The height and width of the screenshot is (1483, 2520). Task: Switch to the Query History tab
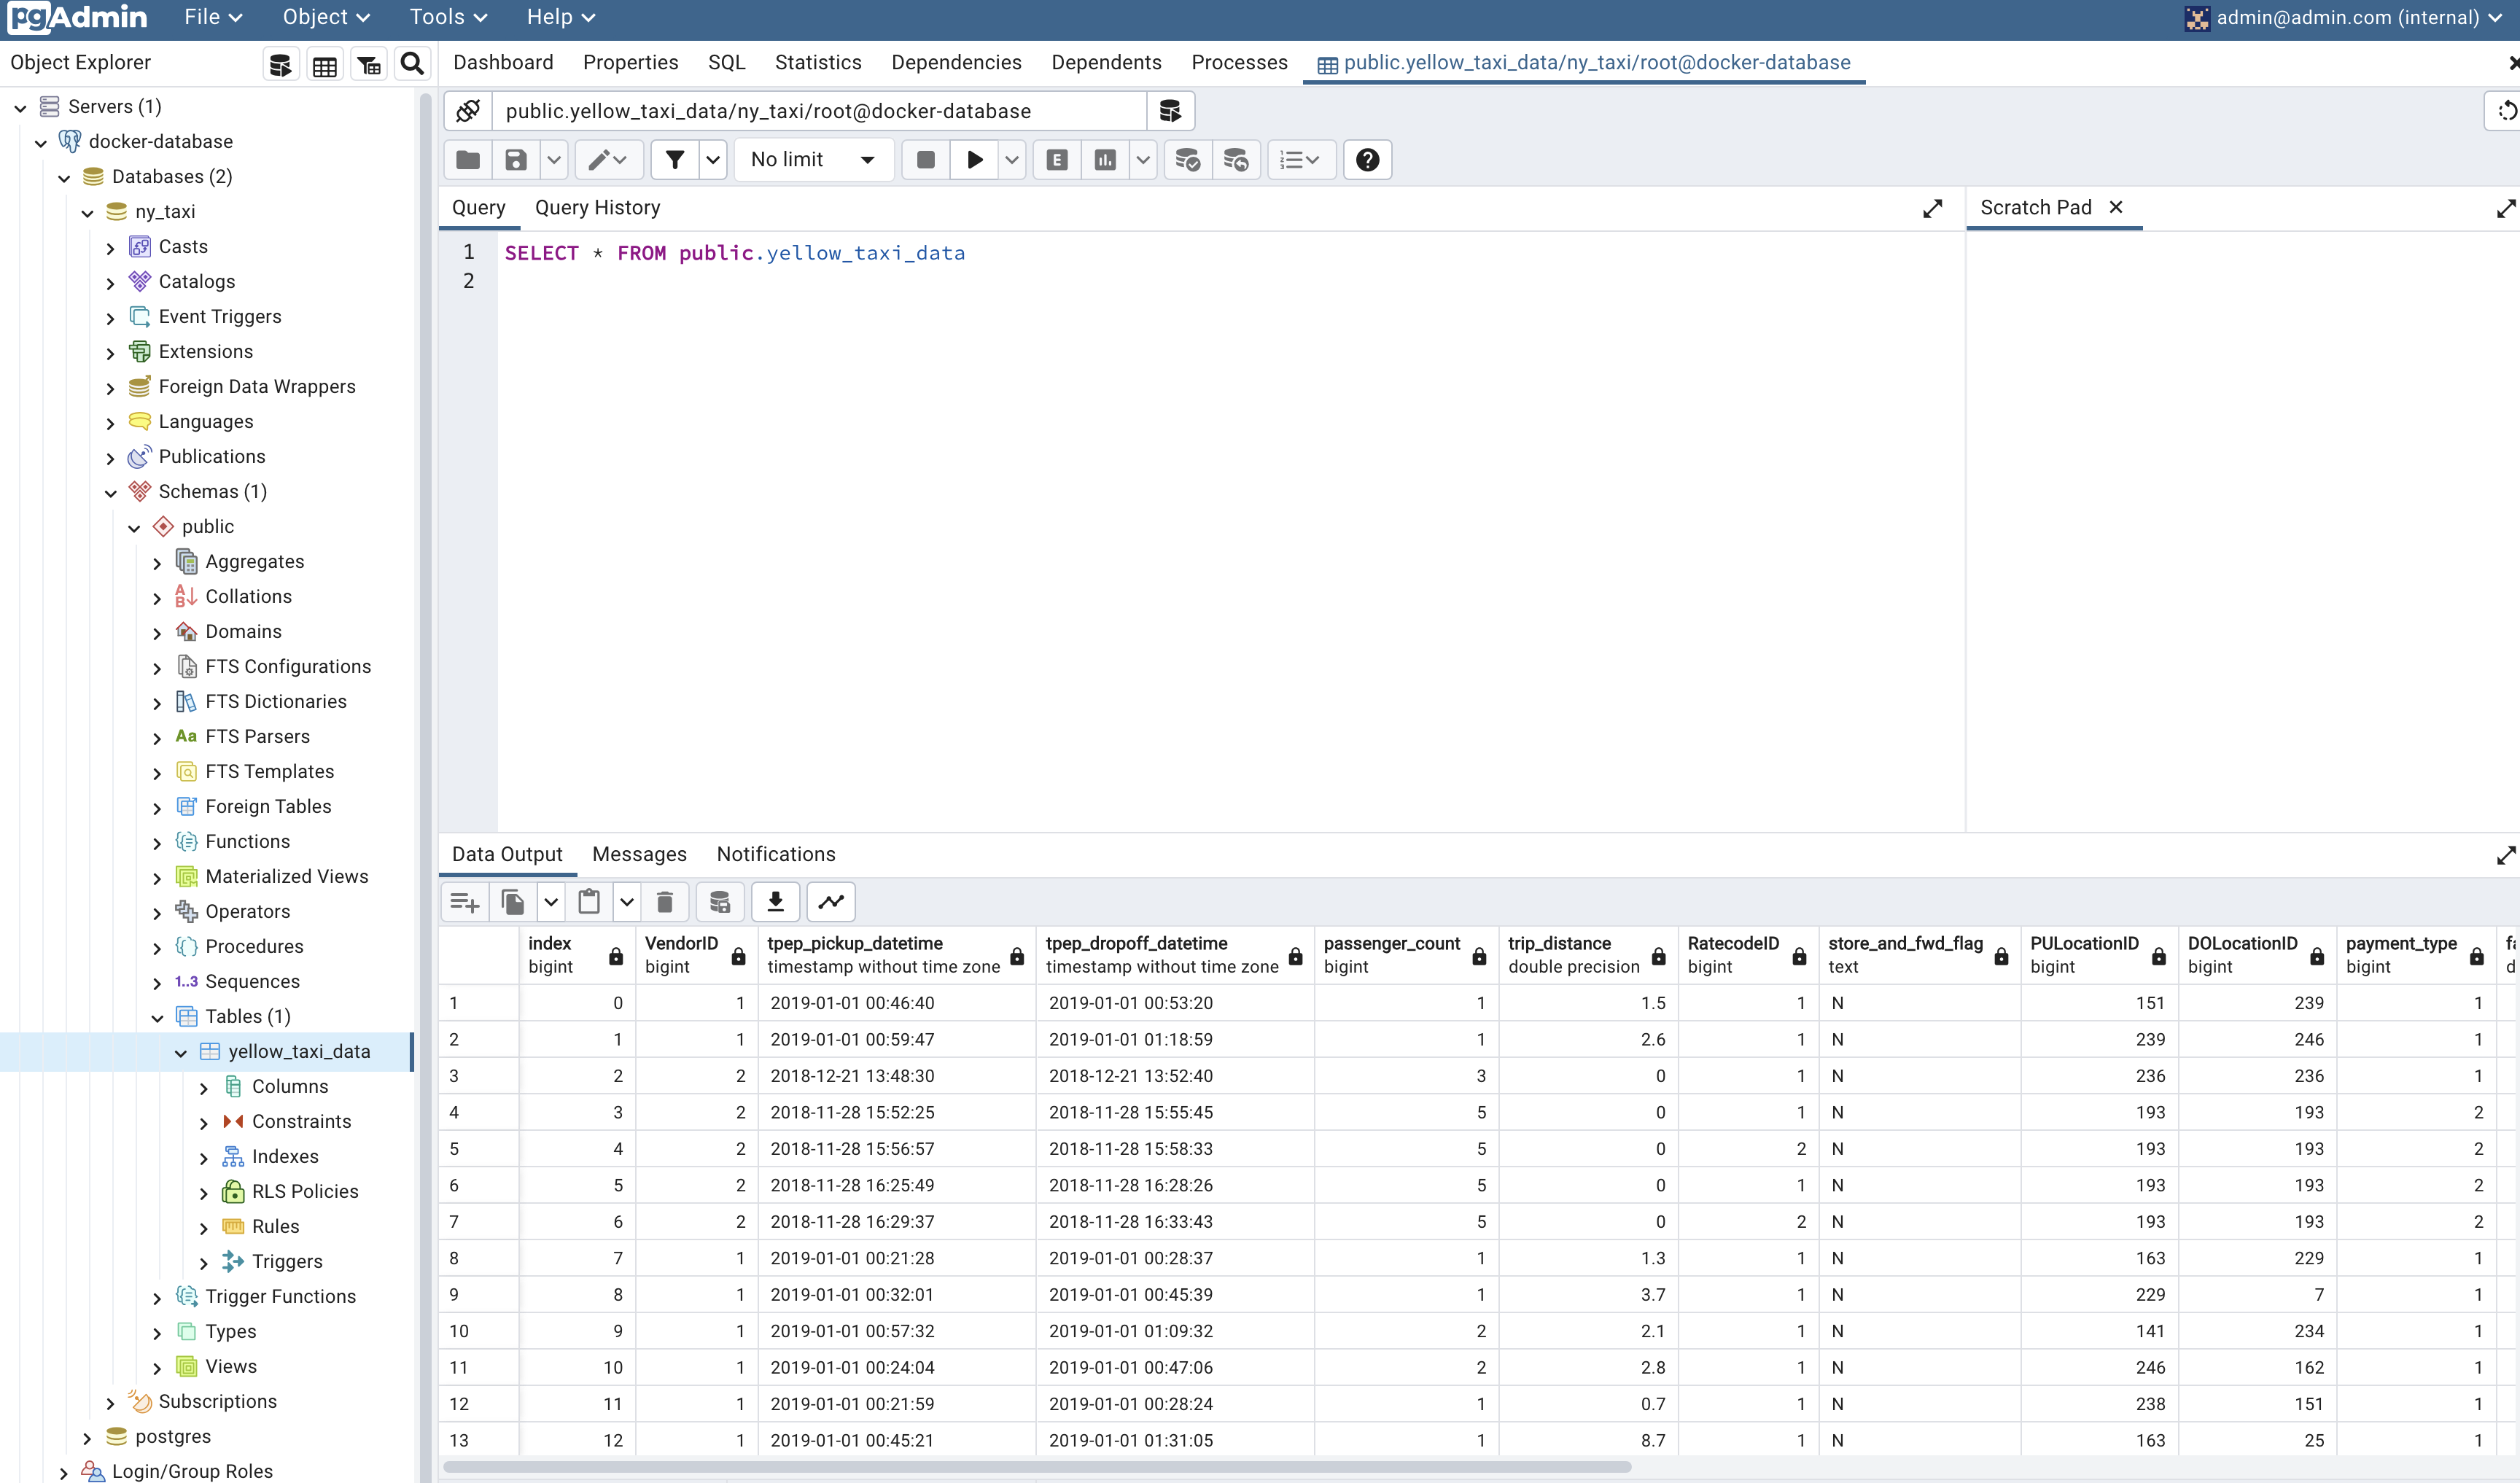tap(598, 208)
